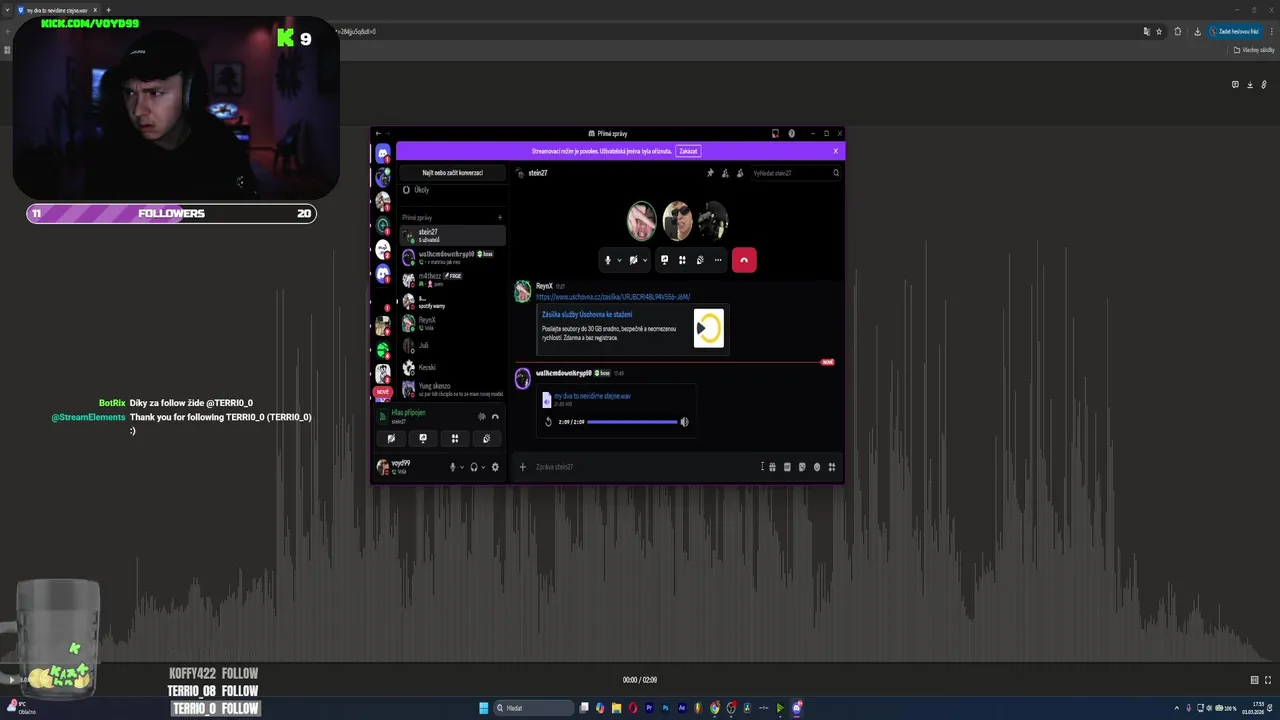The height and width of the screenshot is (720, 1280).
Task: Open Discord home direct messages icon
Action: [x=382, y=153]
